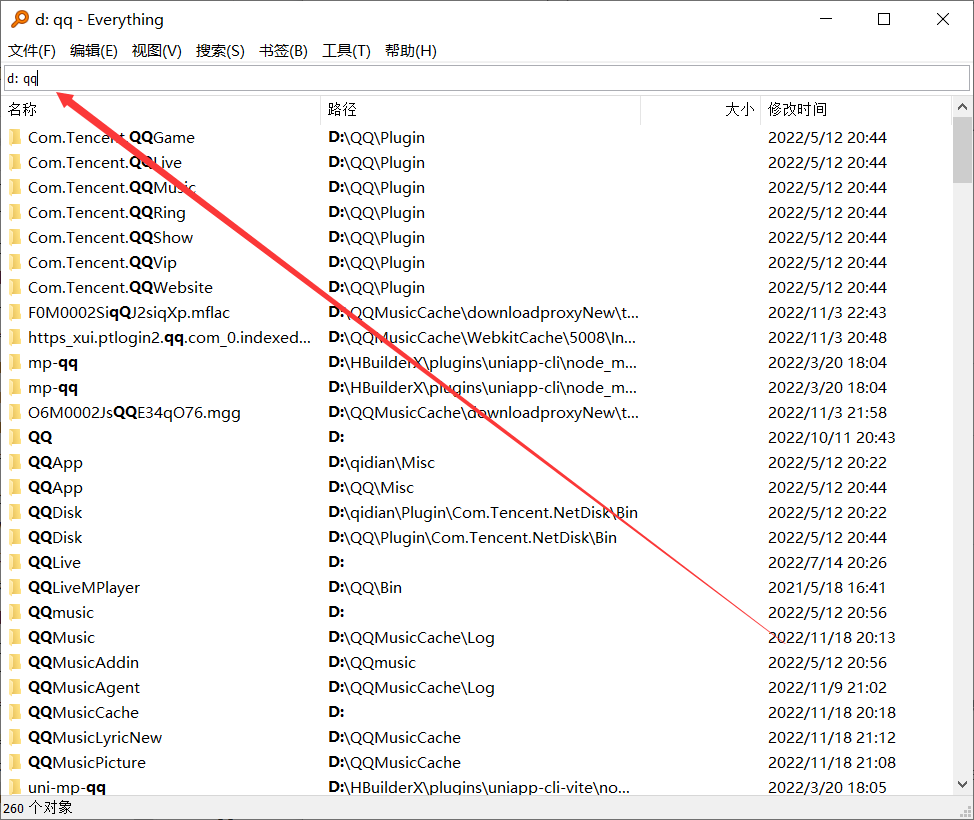This screenshot has width=974, height=820.
Task: Select the QQMusicAgent folder name
Action: click(x=84, y=687)
